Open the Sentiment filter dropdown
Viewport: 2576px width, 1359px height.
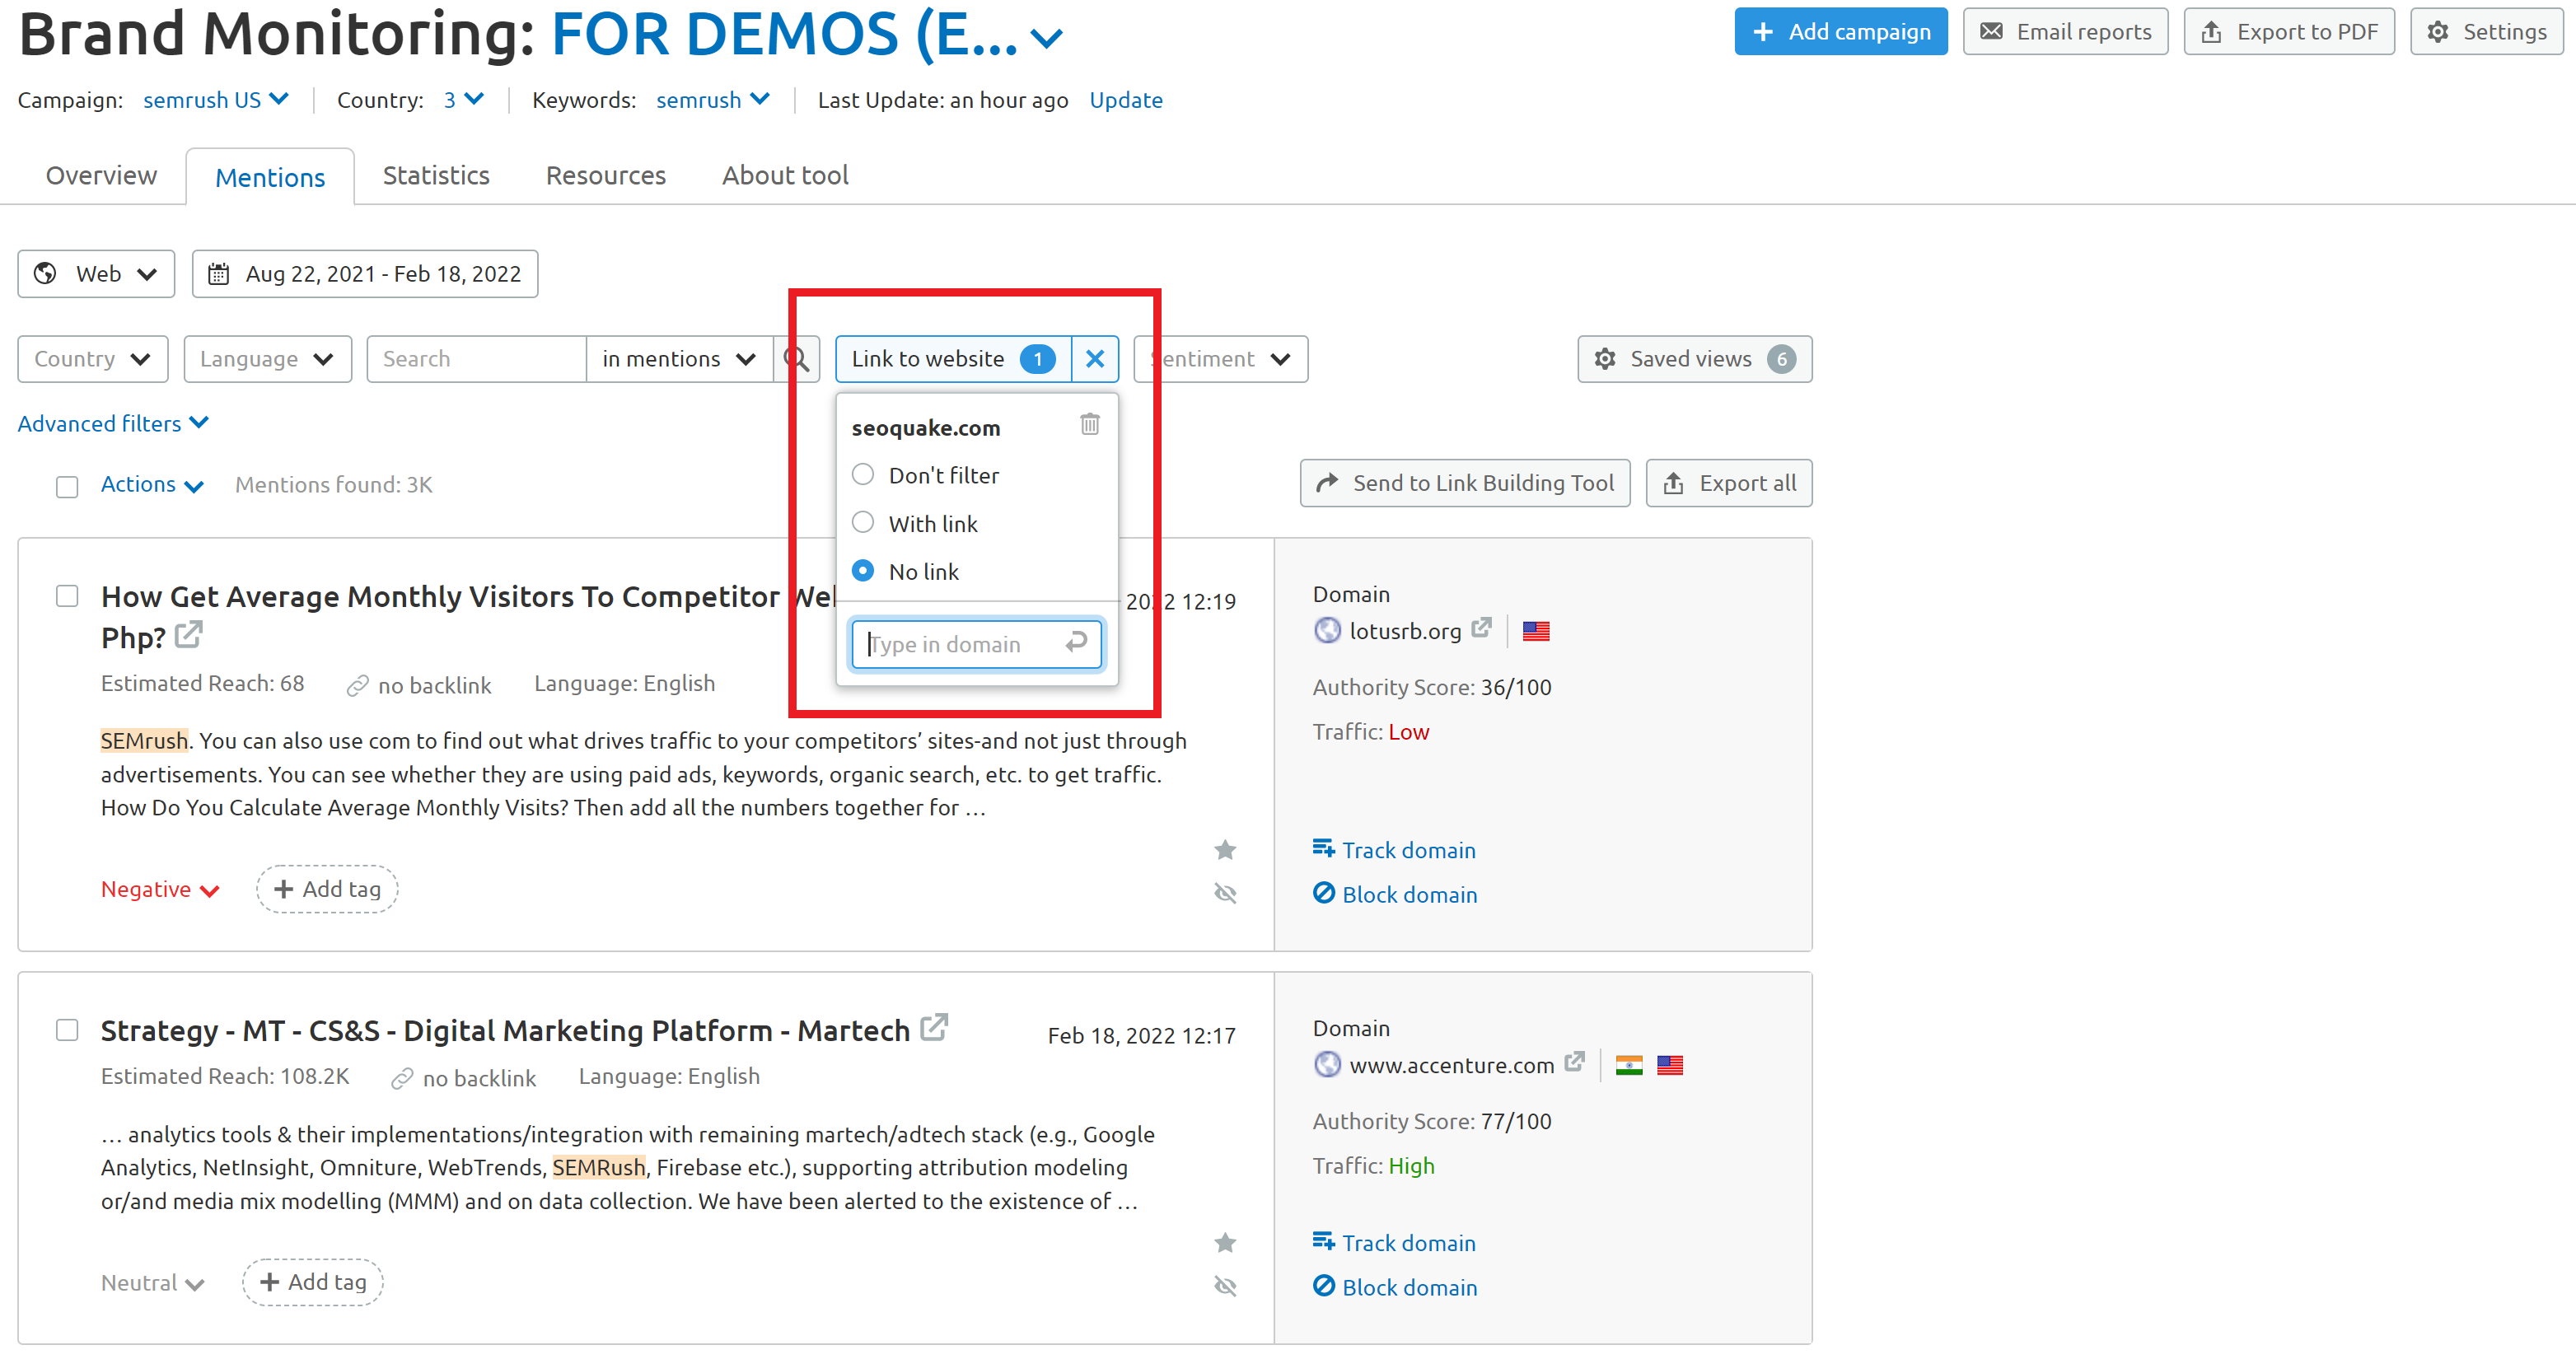point(1221,359)
